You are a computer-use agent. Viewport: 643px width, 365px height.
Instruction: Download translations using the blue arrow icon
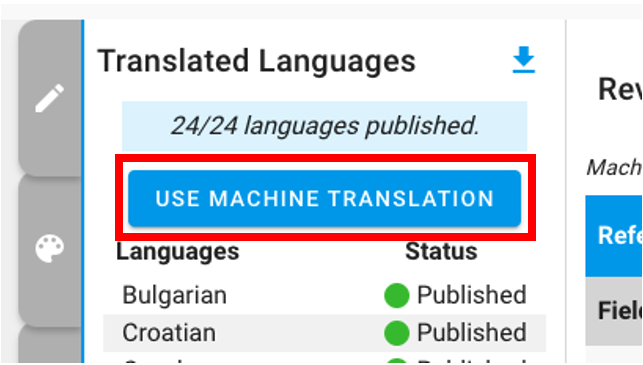(x=523, y=60)
